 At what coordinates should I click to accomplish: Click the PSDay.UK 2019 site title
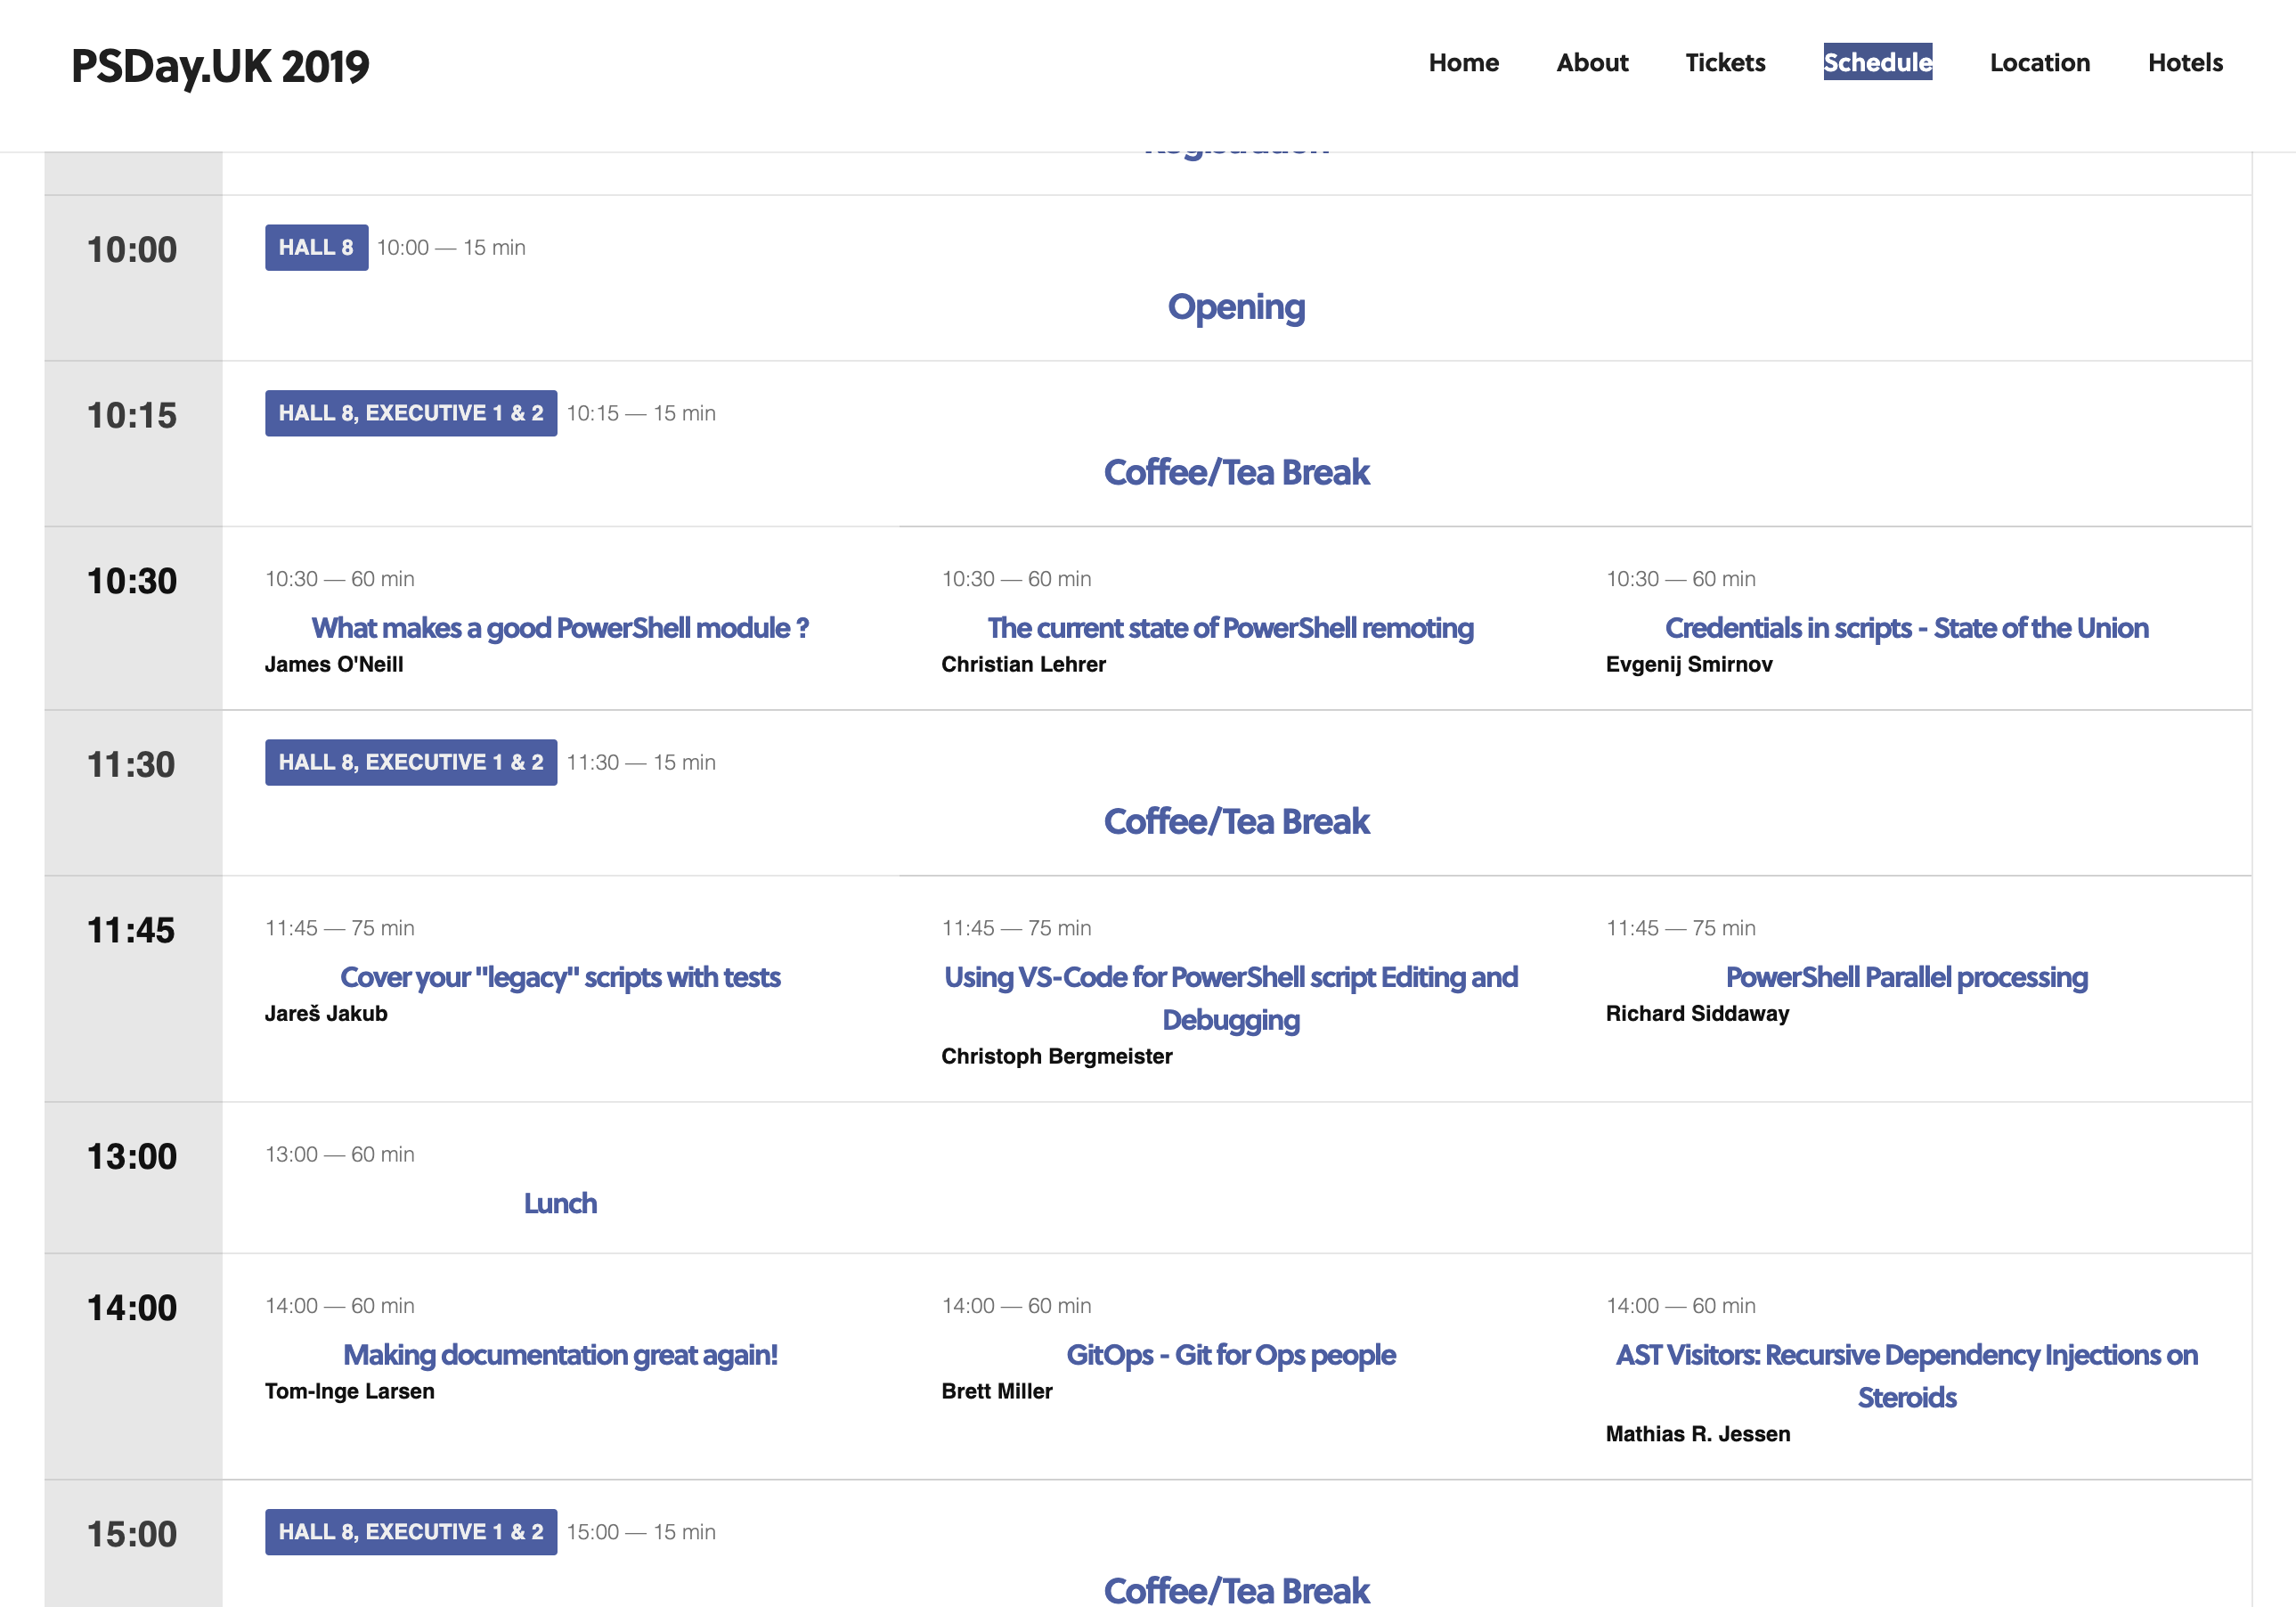220,67
